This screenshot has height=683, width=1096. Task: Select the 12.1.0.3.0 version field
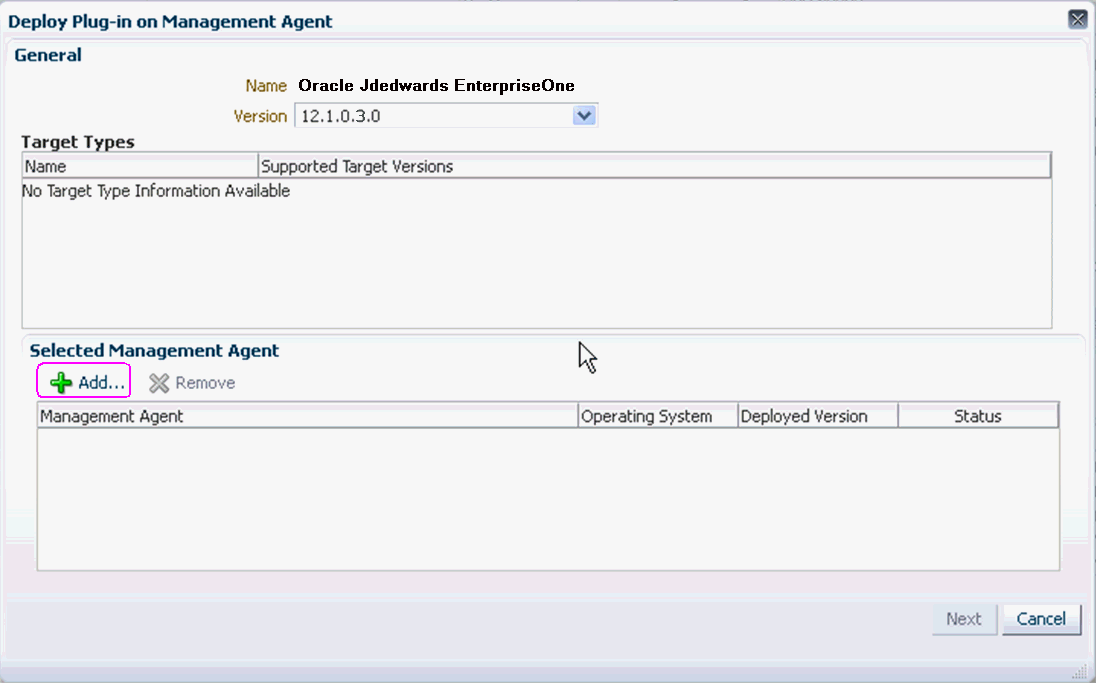pyautogui.click(x=446, y=115)
